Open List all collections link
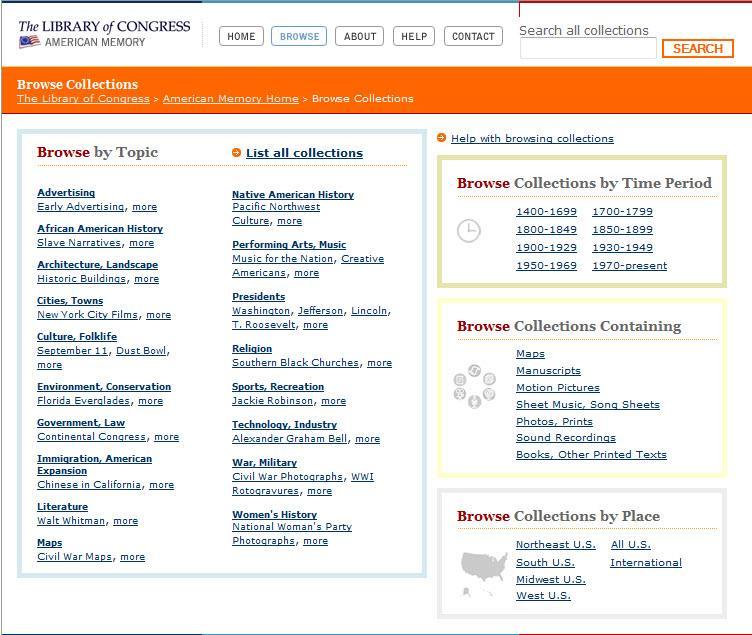Screen dimensions: 752x635 [305, 153]
